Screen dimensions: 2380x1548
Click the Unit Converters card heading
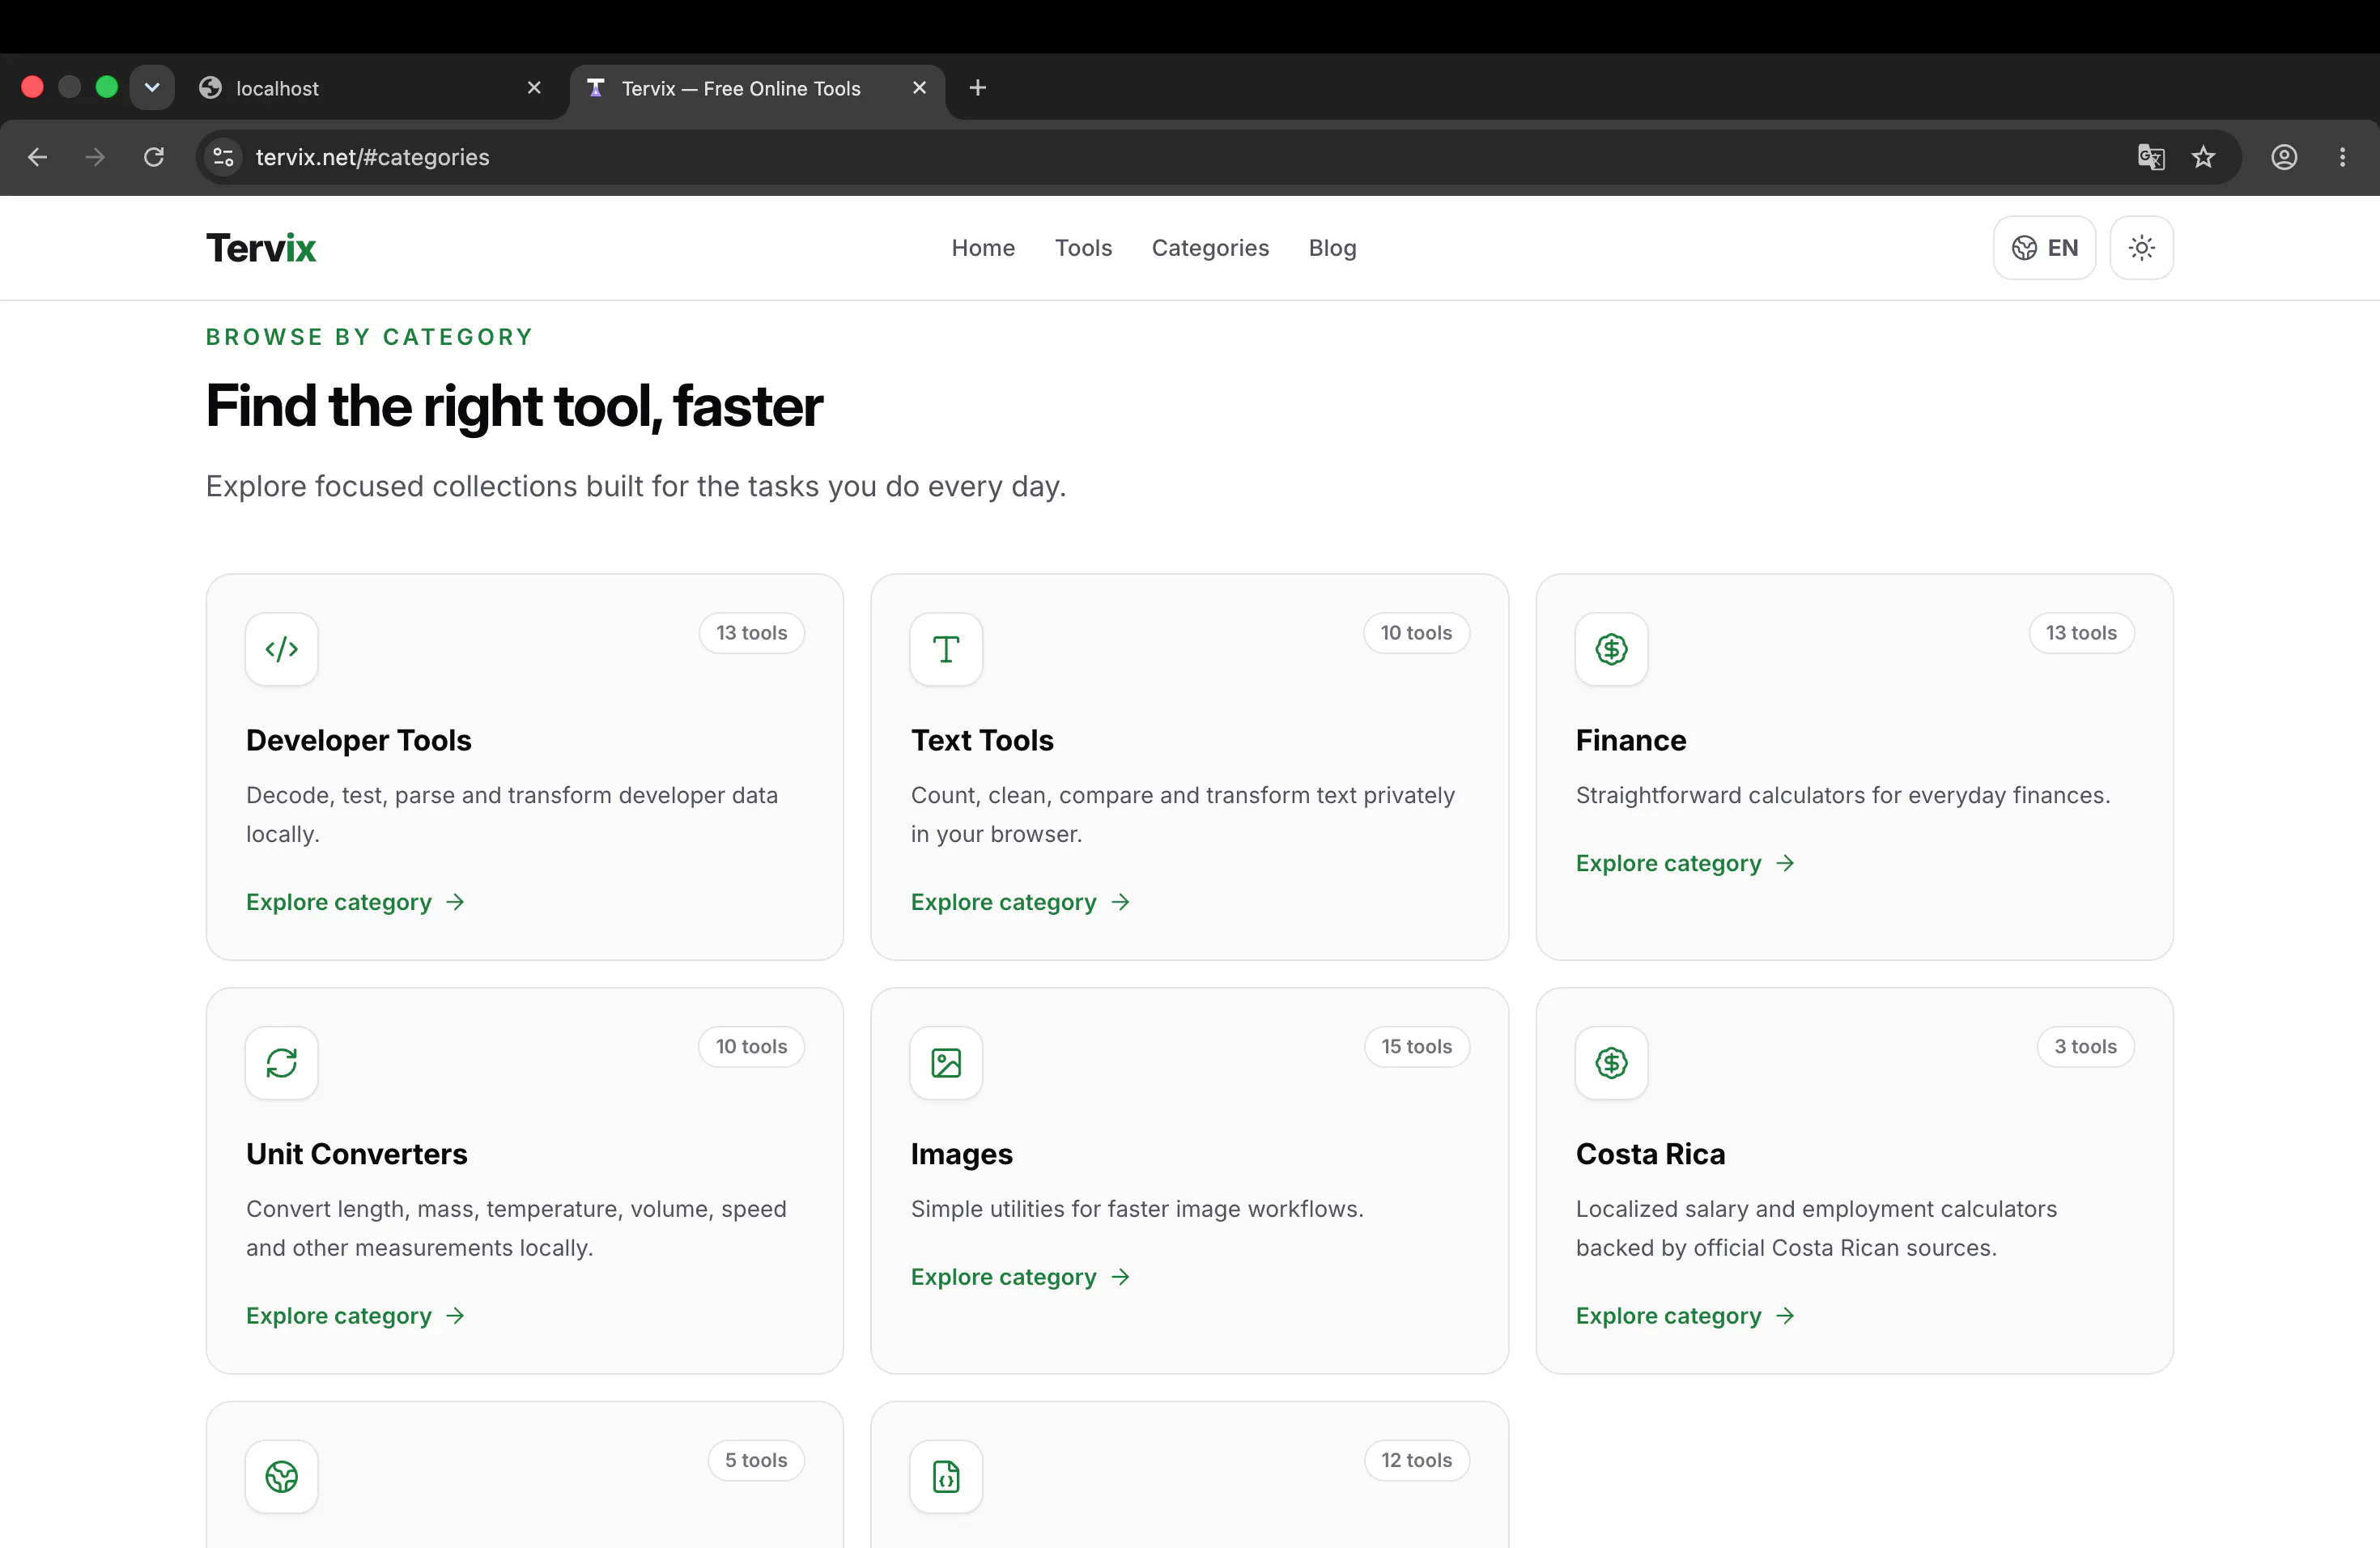pos(356,1154)
